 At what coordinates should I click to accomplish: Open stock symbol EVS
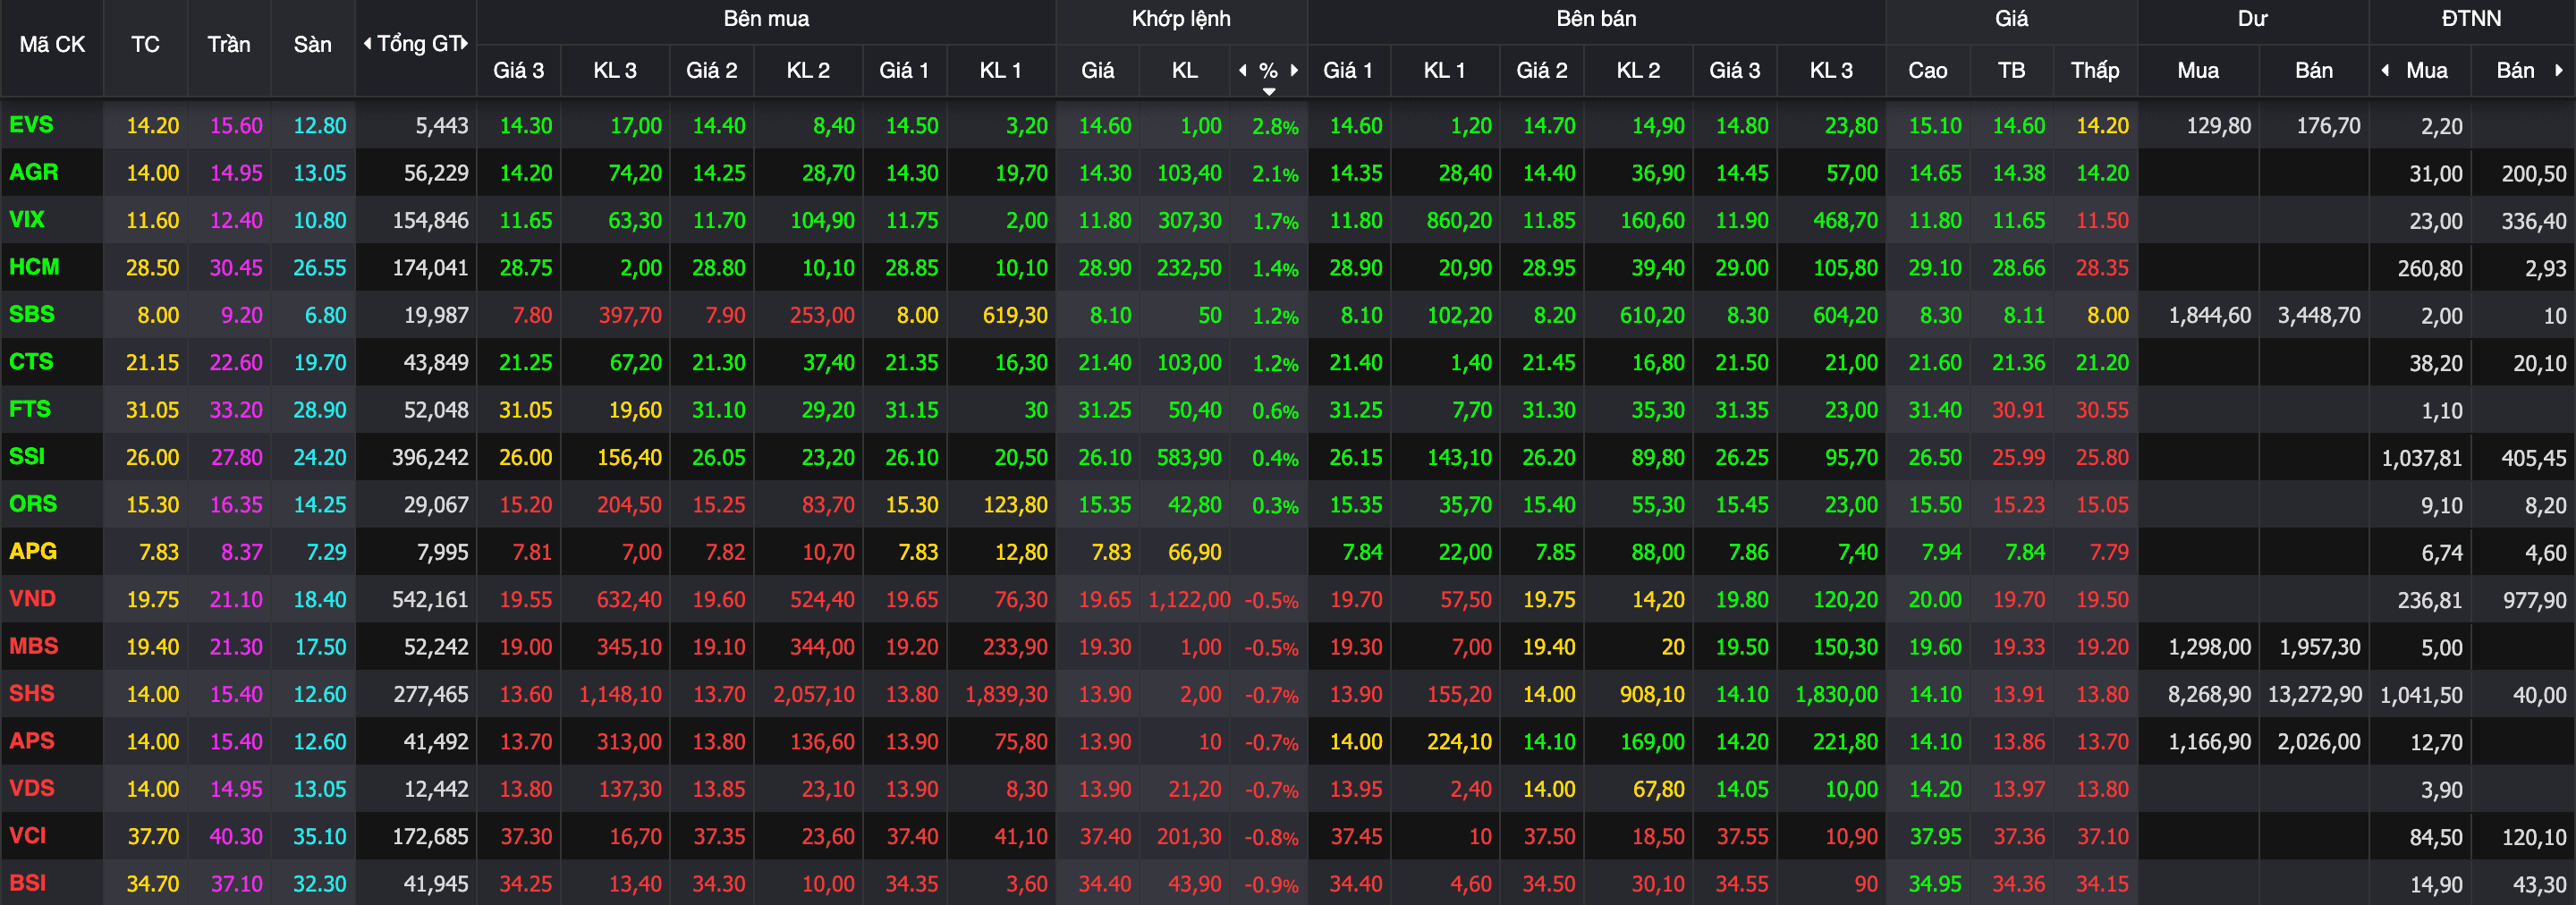click(x=31, y=125)
